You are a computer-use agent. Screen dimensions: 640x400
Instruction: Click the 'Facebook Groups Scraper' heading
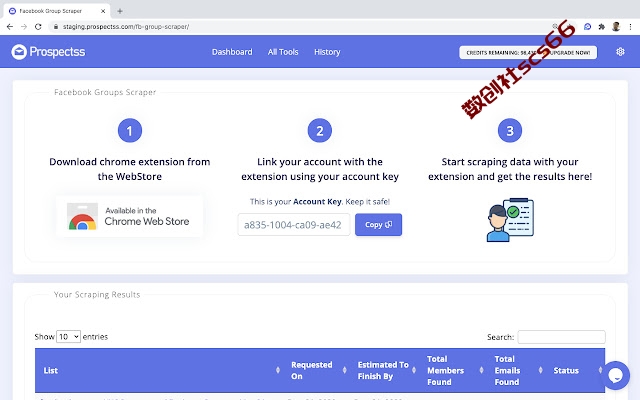105,92
